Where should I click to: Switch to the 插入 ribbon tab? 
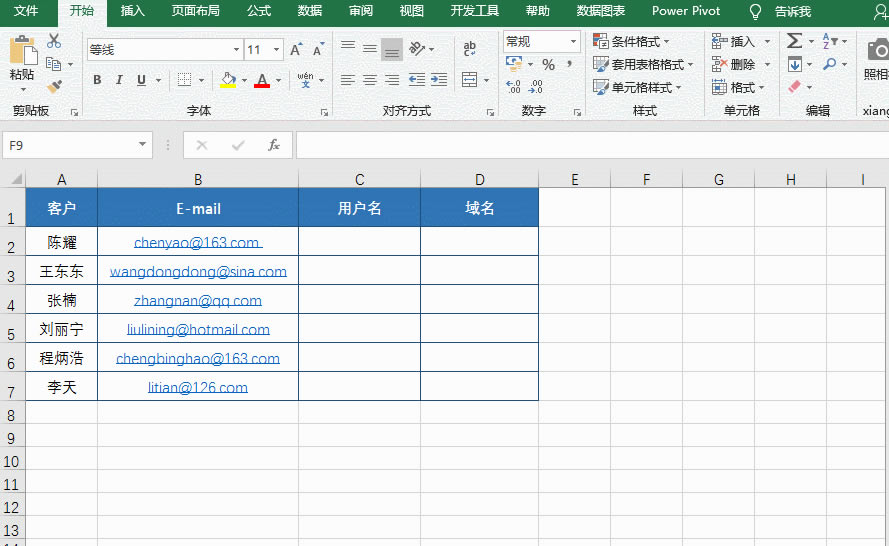132,11
